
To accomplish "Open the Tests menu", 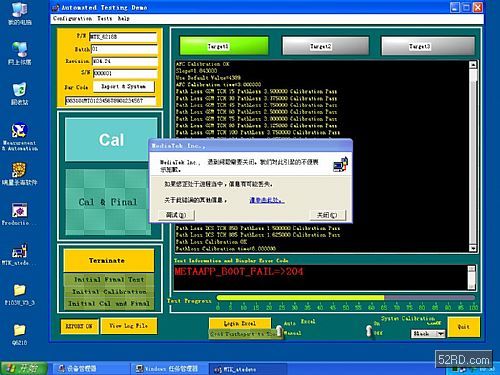I will click(x=105, y=19).
